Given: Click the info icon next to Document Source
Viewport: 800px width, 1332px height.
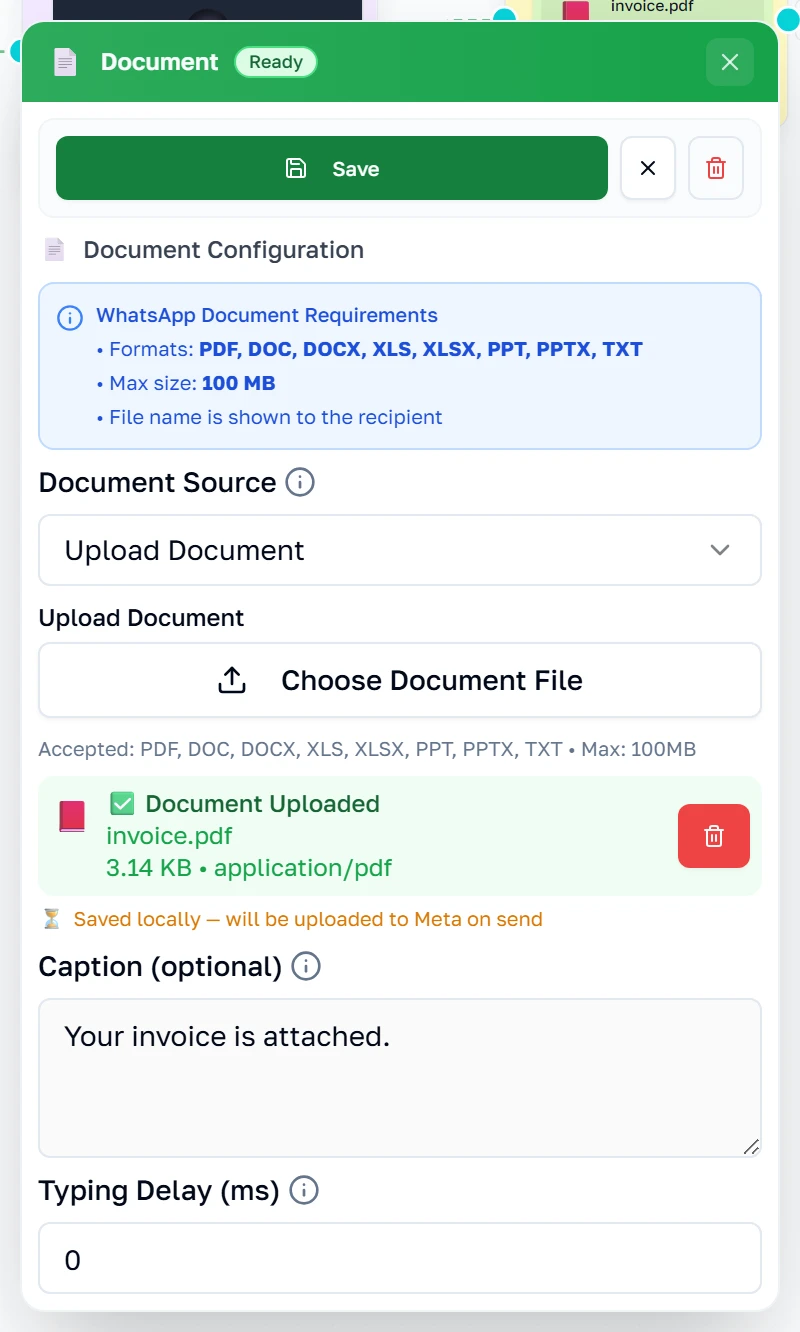Looking at the screenshot, I should pyautogui.click(x=300, y=483).
